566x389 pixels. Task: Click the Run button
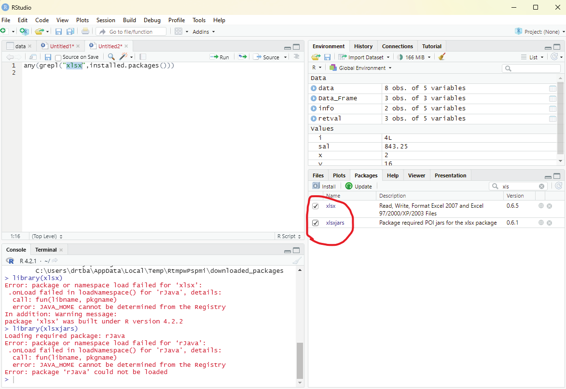pos(220,57)
